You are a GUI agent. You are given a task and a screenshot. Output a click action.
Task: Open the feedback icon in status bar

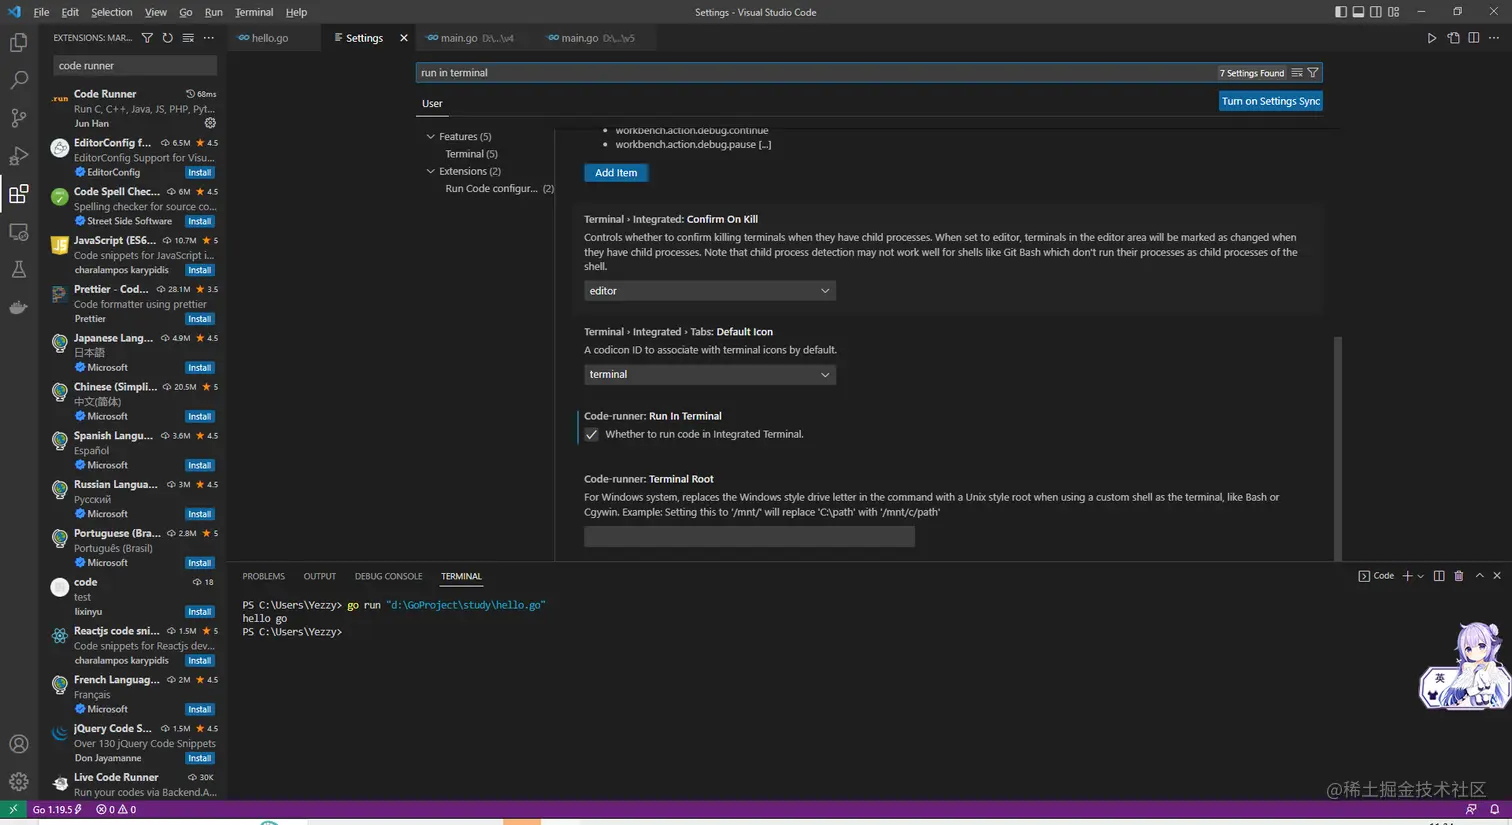1471,809
